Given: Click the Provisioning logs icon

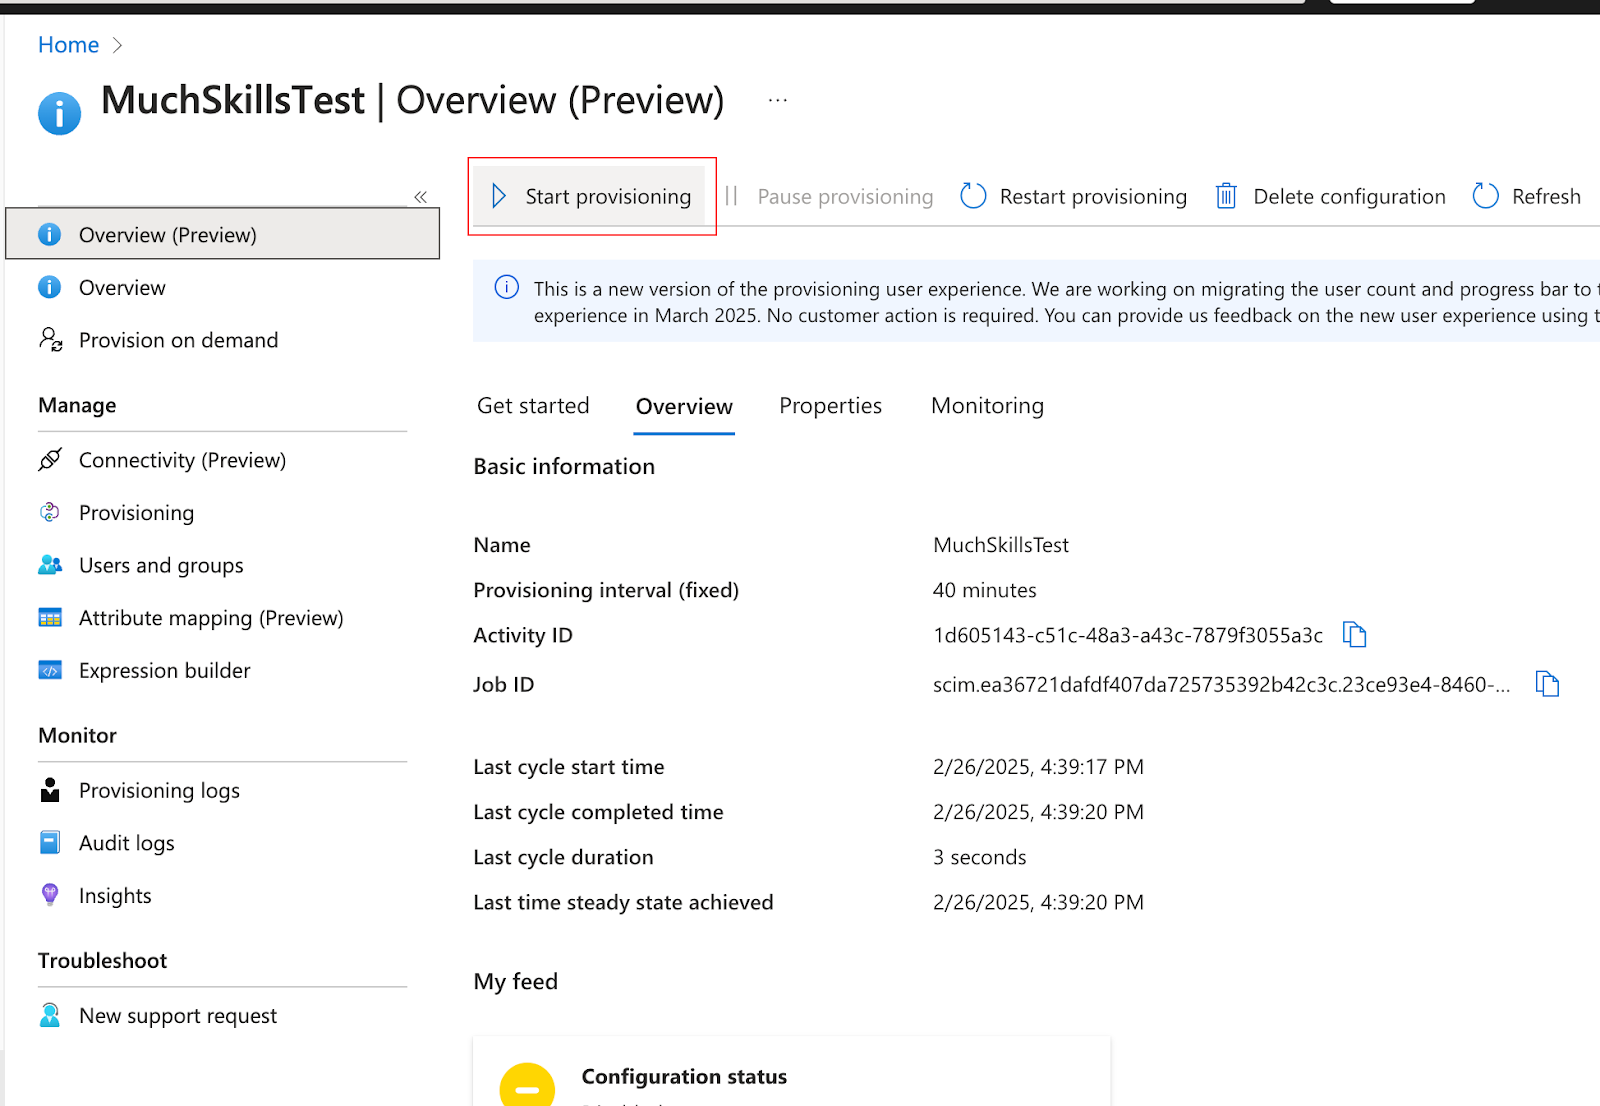Looking at the screenshot, I should (50, 790).
